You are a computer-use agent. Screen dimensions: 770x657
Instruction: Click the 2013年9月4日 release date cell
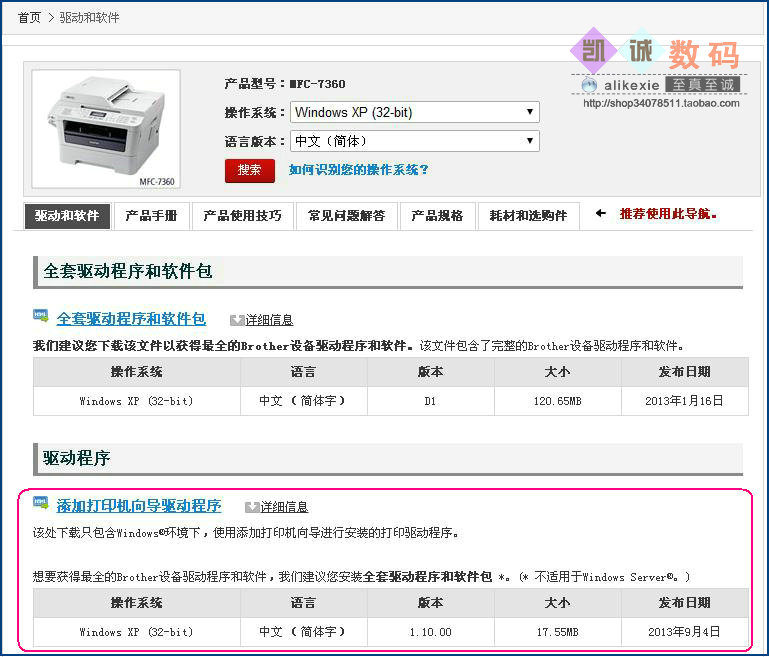685,632
